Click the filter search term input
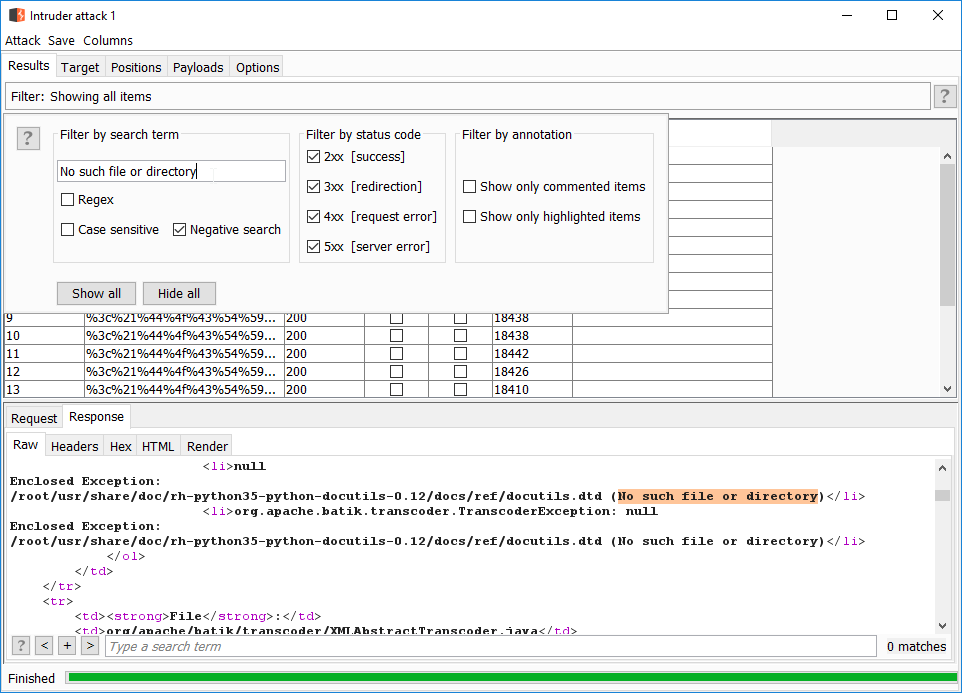The height and width of the screenshot is (693, 962). [171, 171]
